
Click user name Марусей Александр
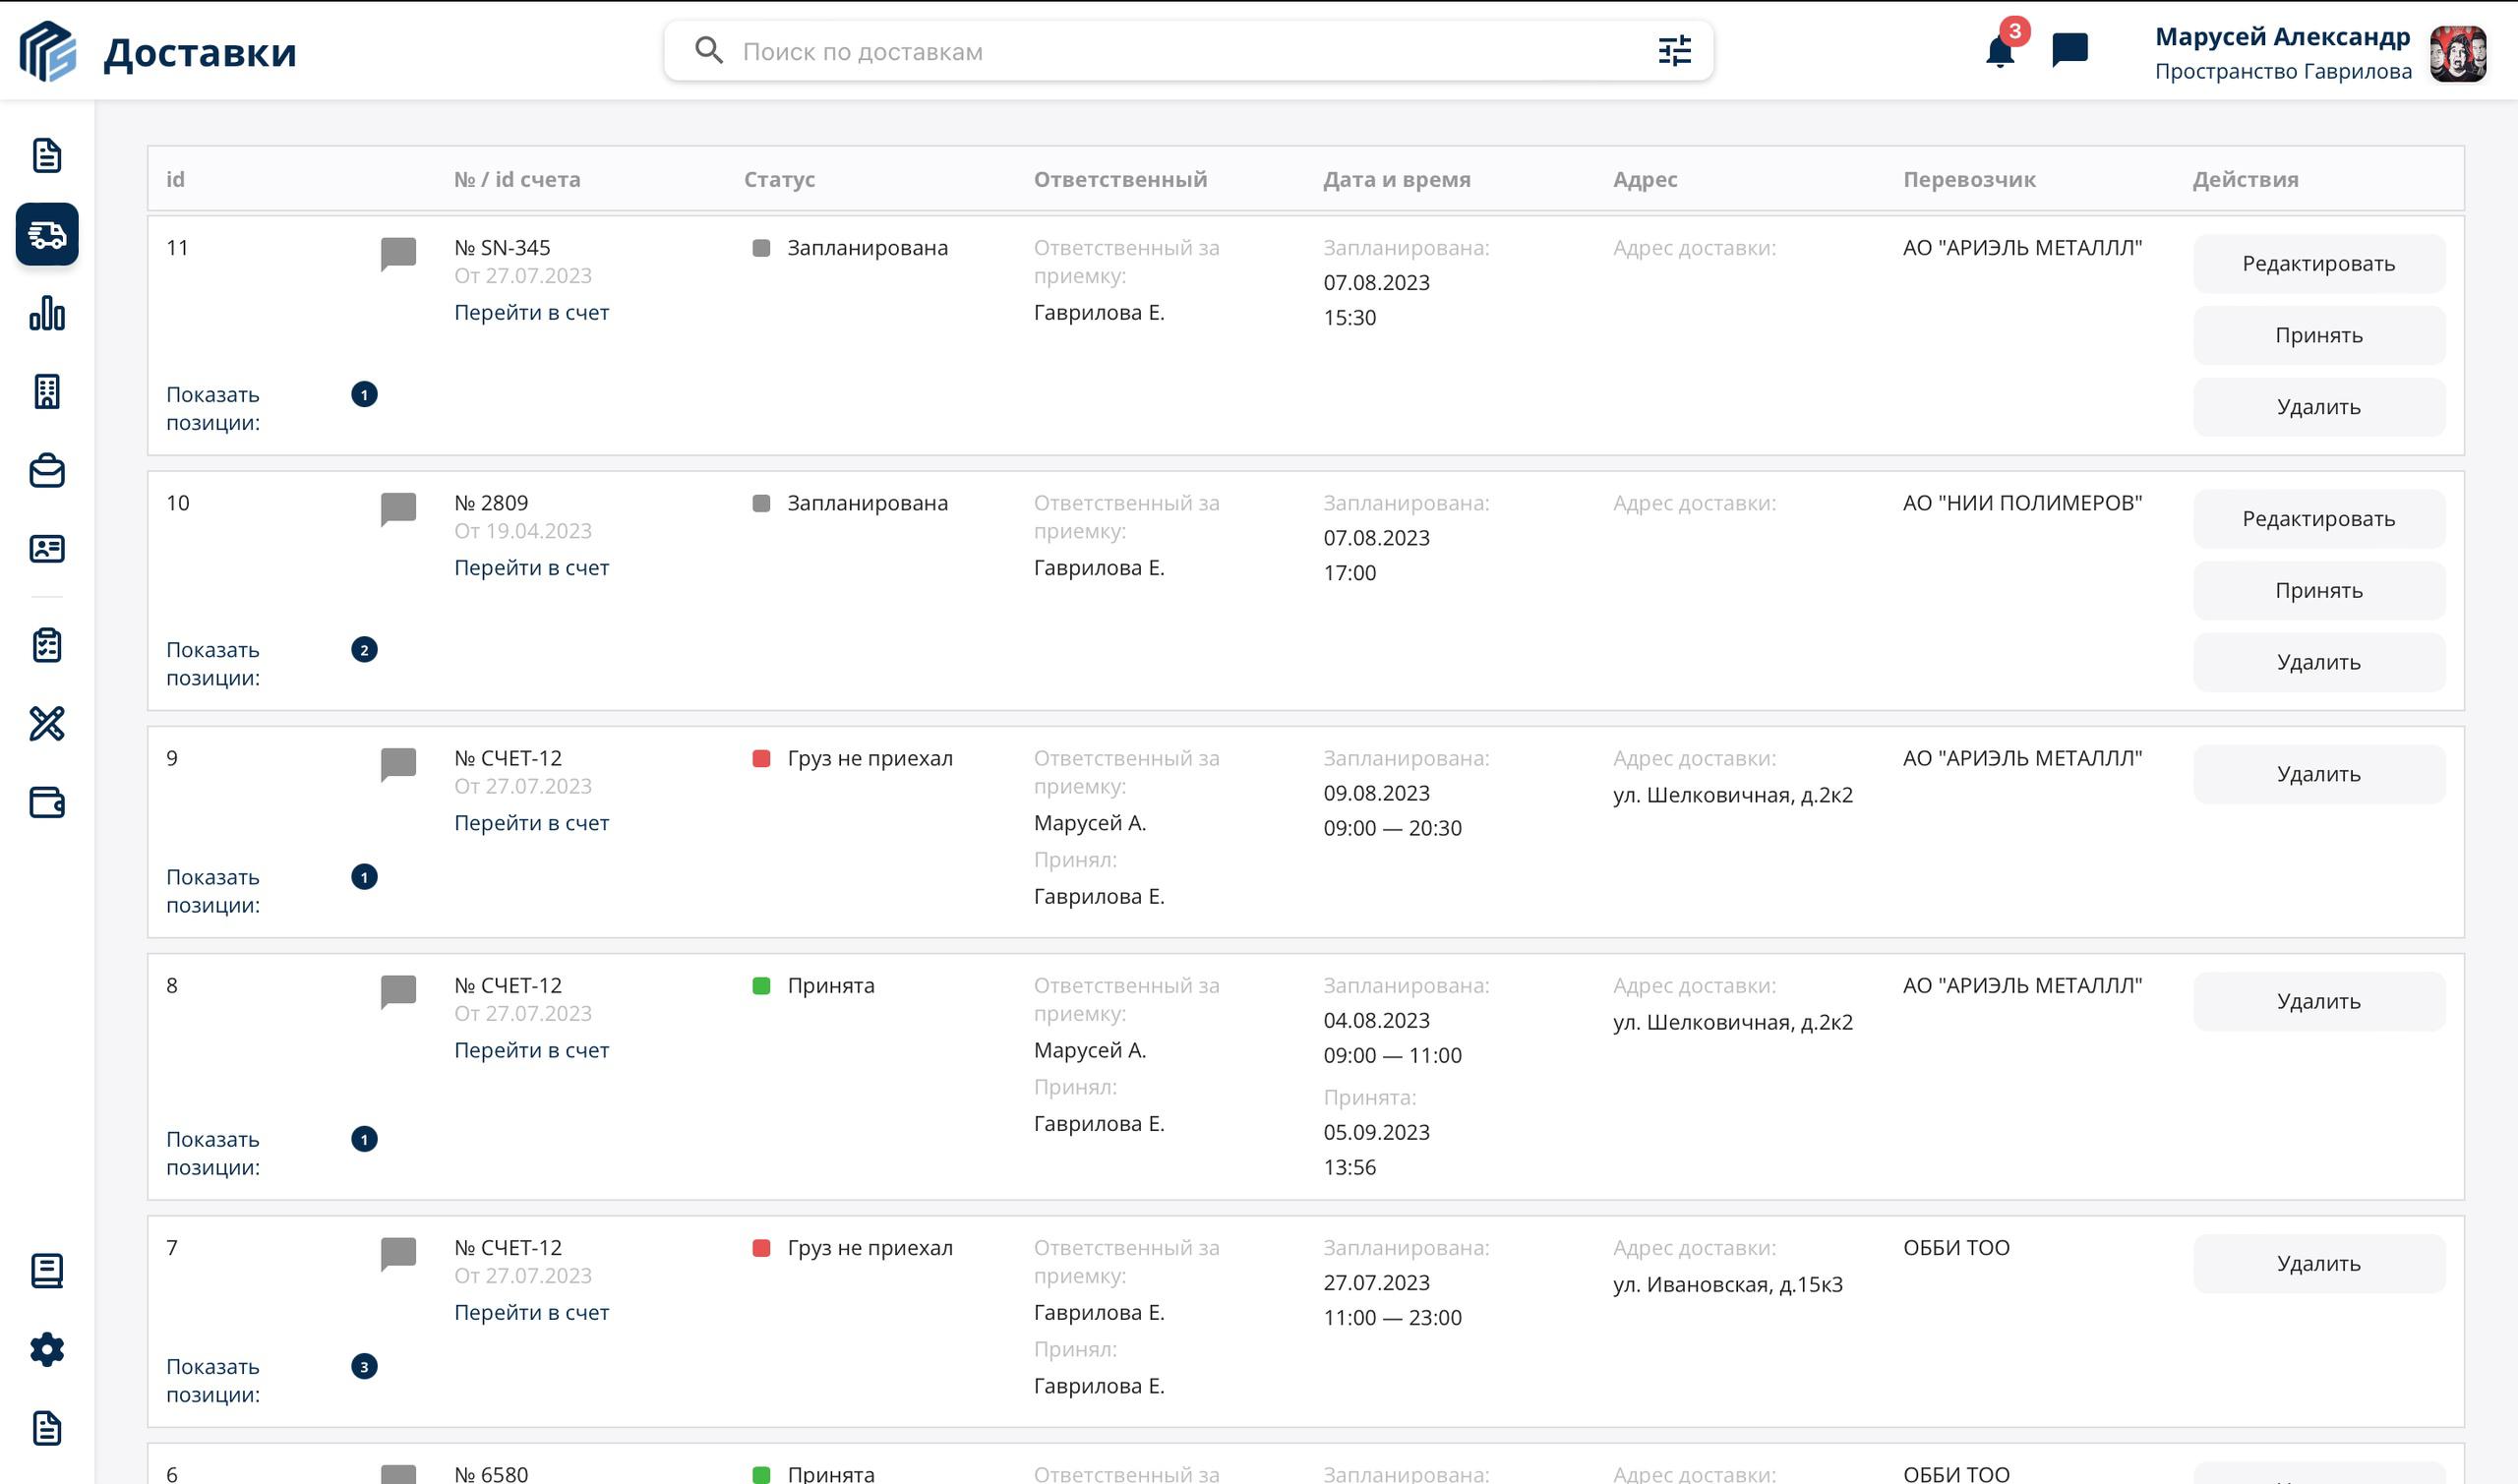2282,36
